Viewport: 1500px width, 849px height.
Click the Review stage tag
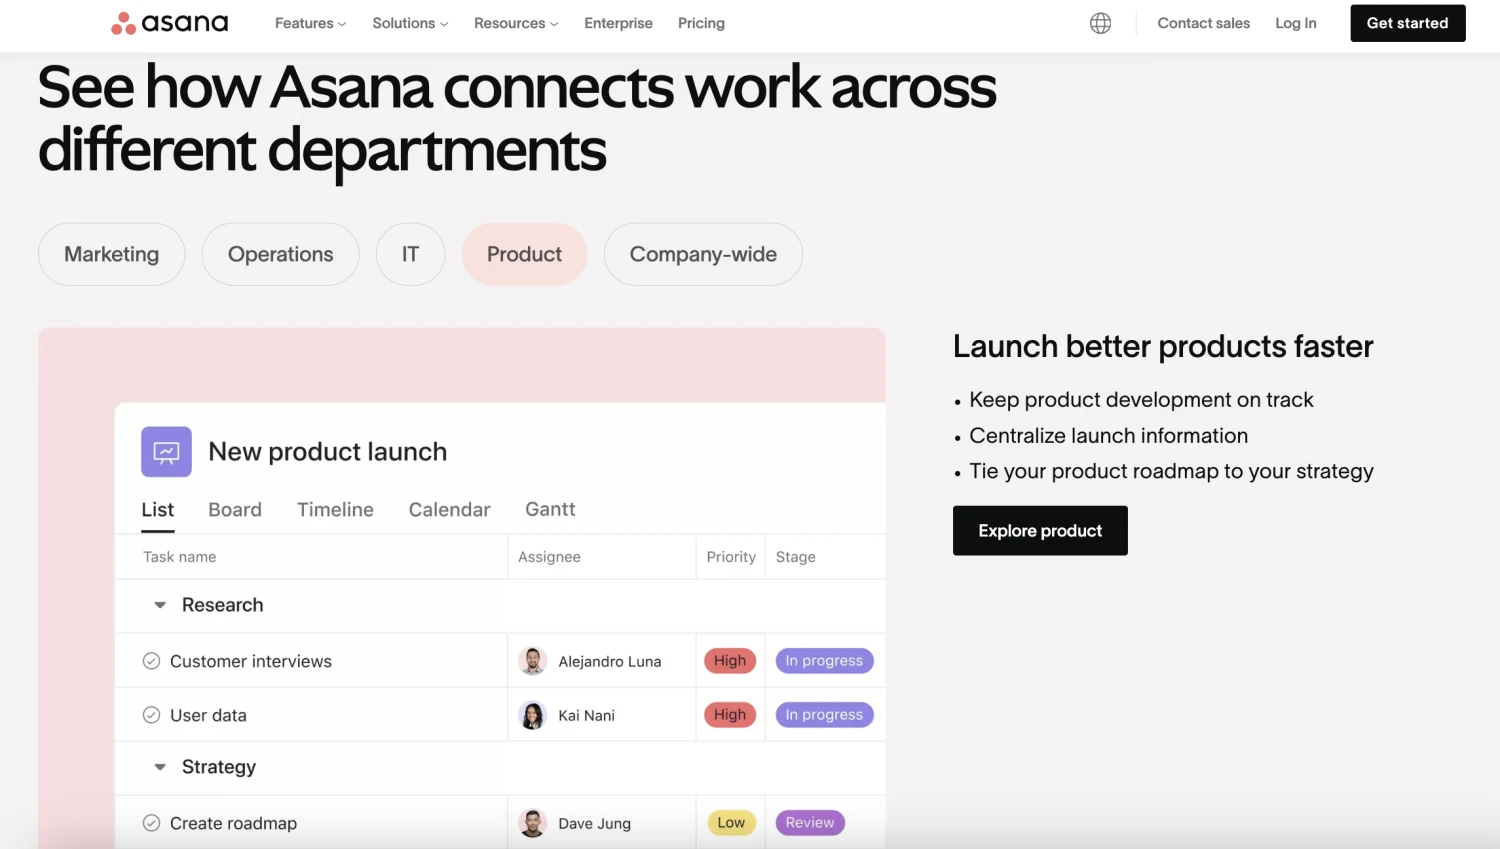point(810,823)
